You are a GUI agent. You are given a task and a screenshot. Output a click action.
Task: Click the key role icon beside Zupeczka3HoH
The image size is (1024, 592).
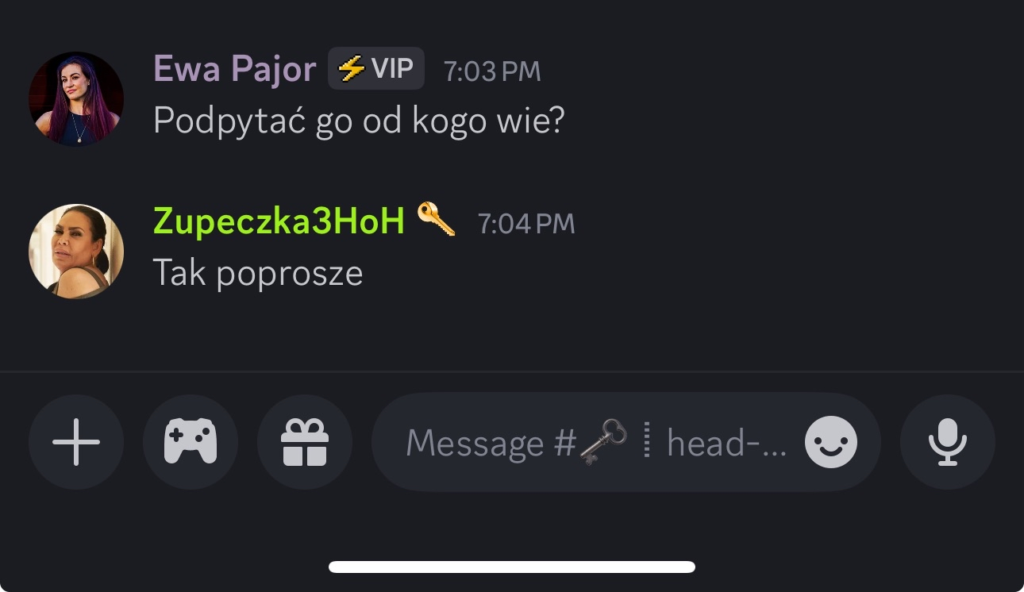click(x=436, y=220)
